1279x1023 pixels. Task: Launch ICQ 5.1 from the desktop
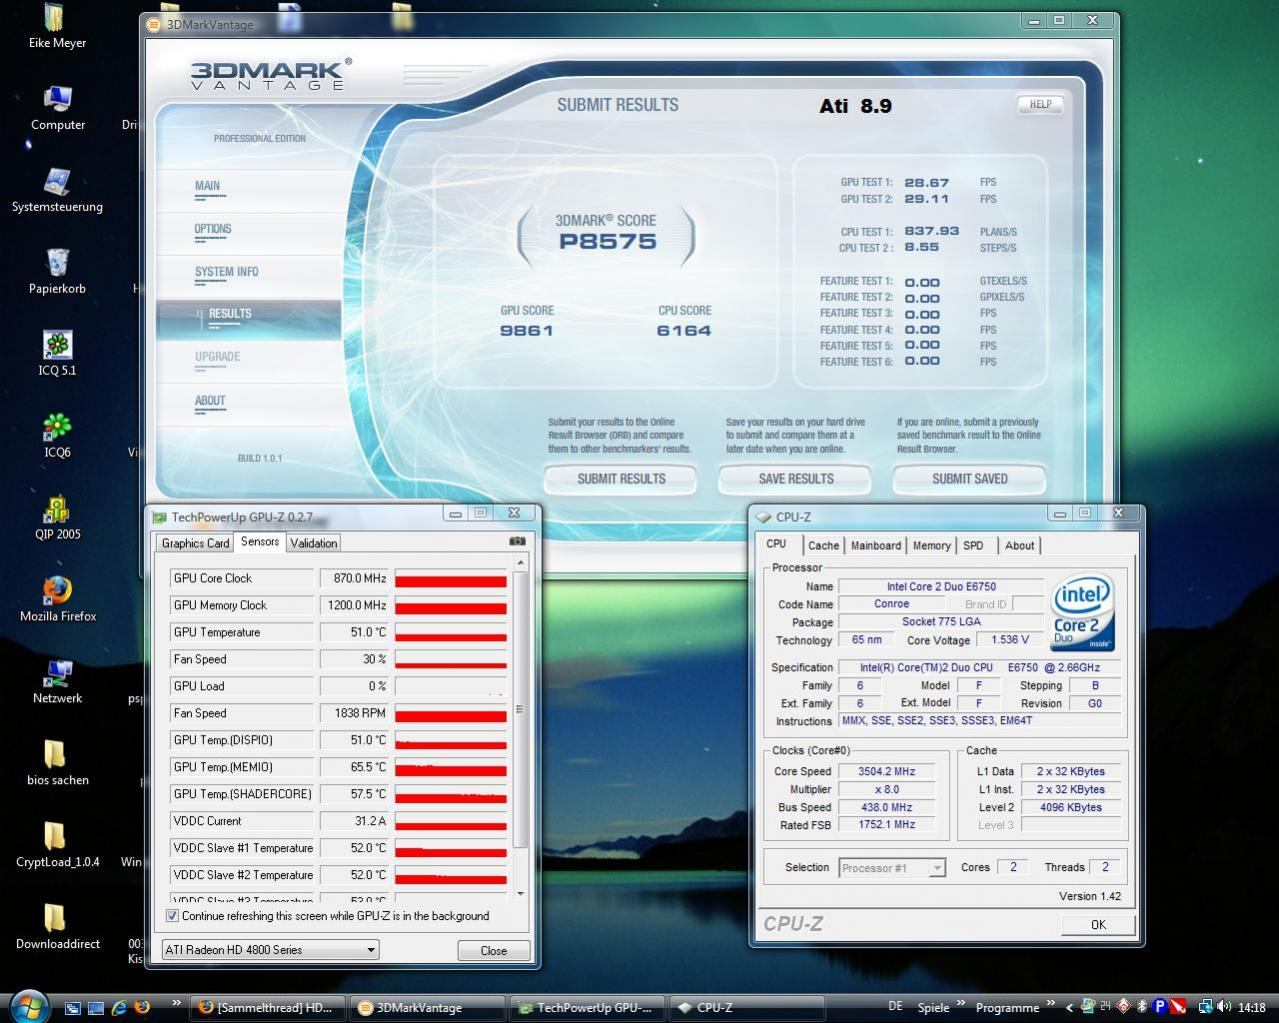click(x=57, y=354)
